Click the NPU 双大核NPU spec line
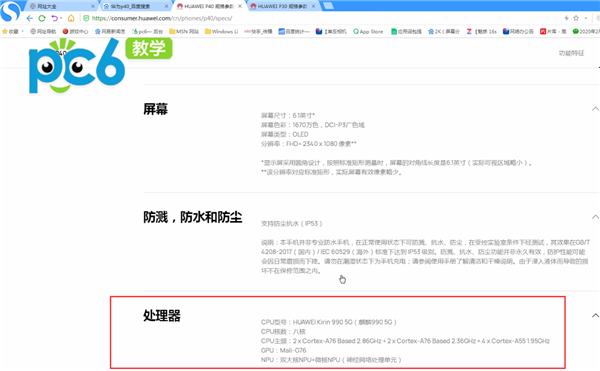This screenshot has height=371, width=600. (331, 360)
